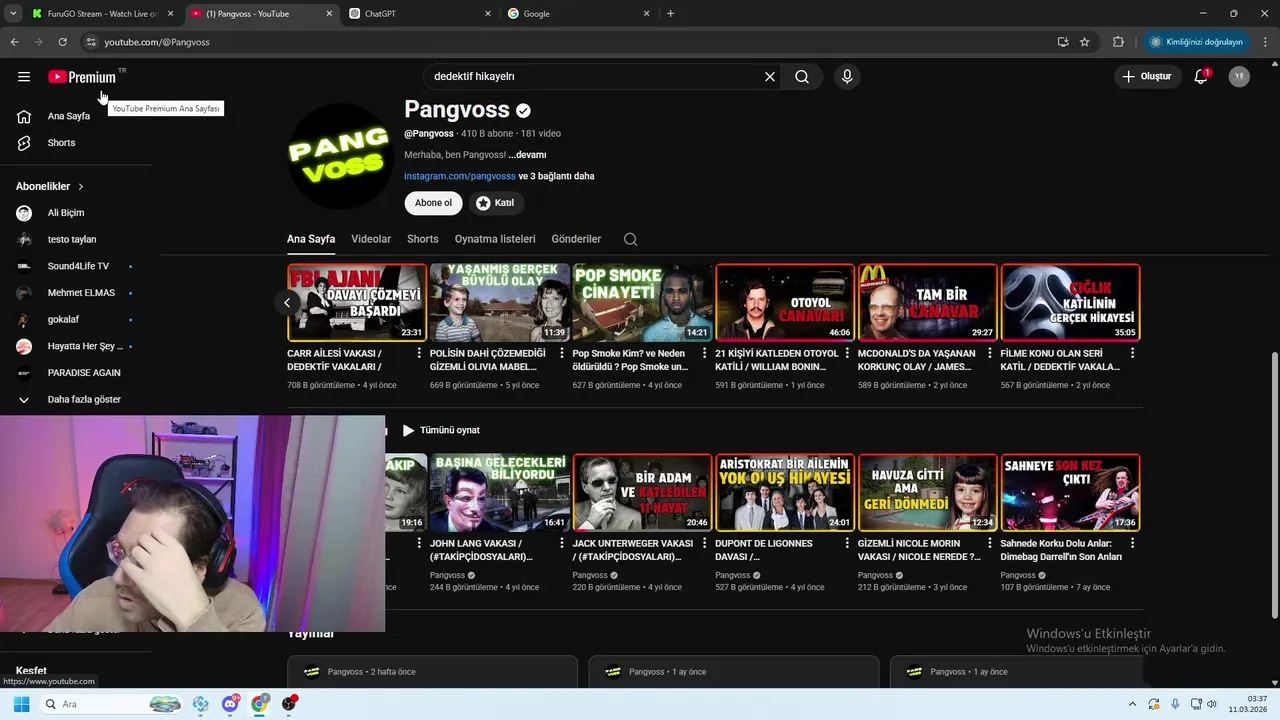The image size is (1280, 720).
Task: Open more options for MCDONALD'S video
Action: click(990, 353)
